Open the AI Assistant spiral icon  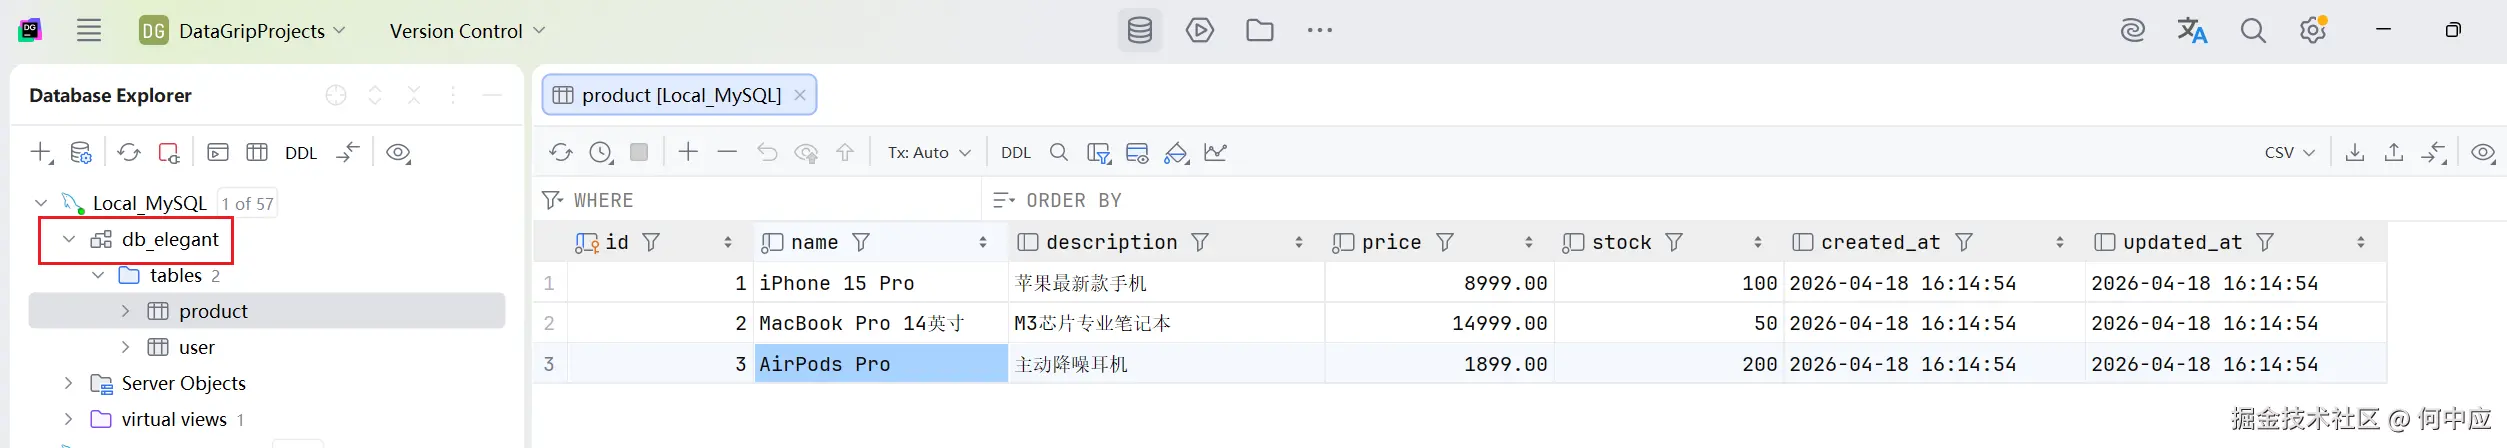click(2132, 31)
